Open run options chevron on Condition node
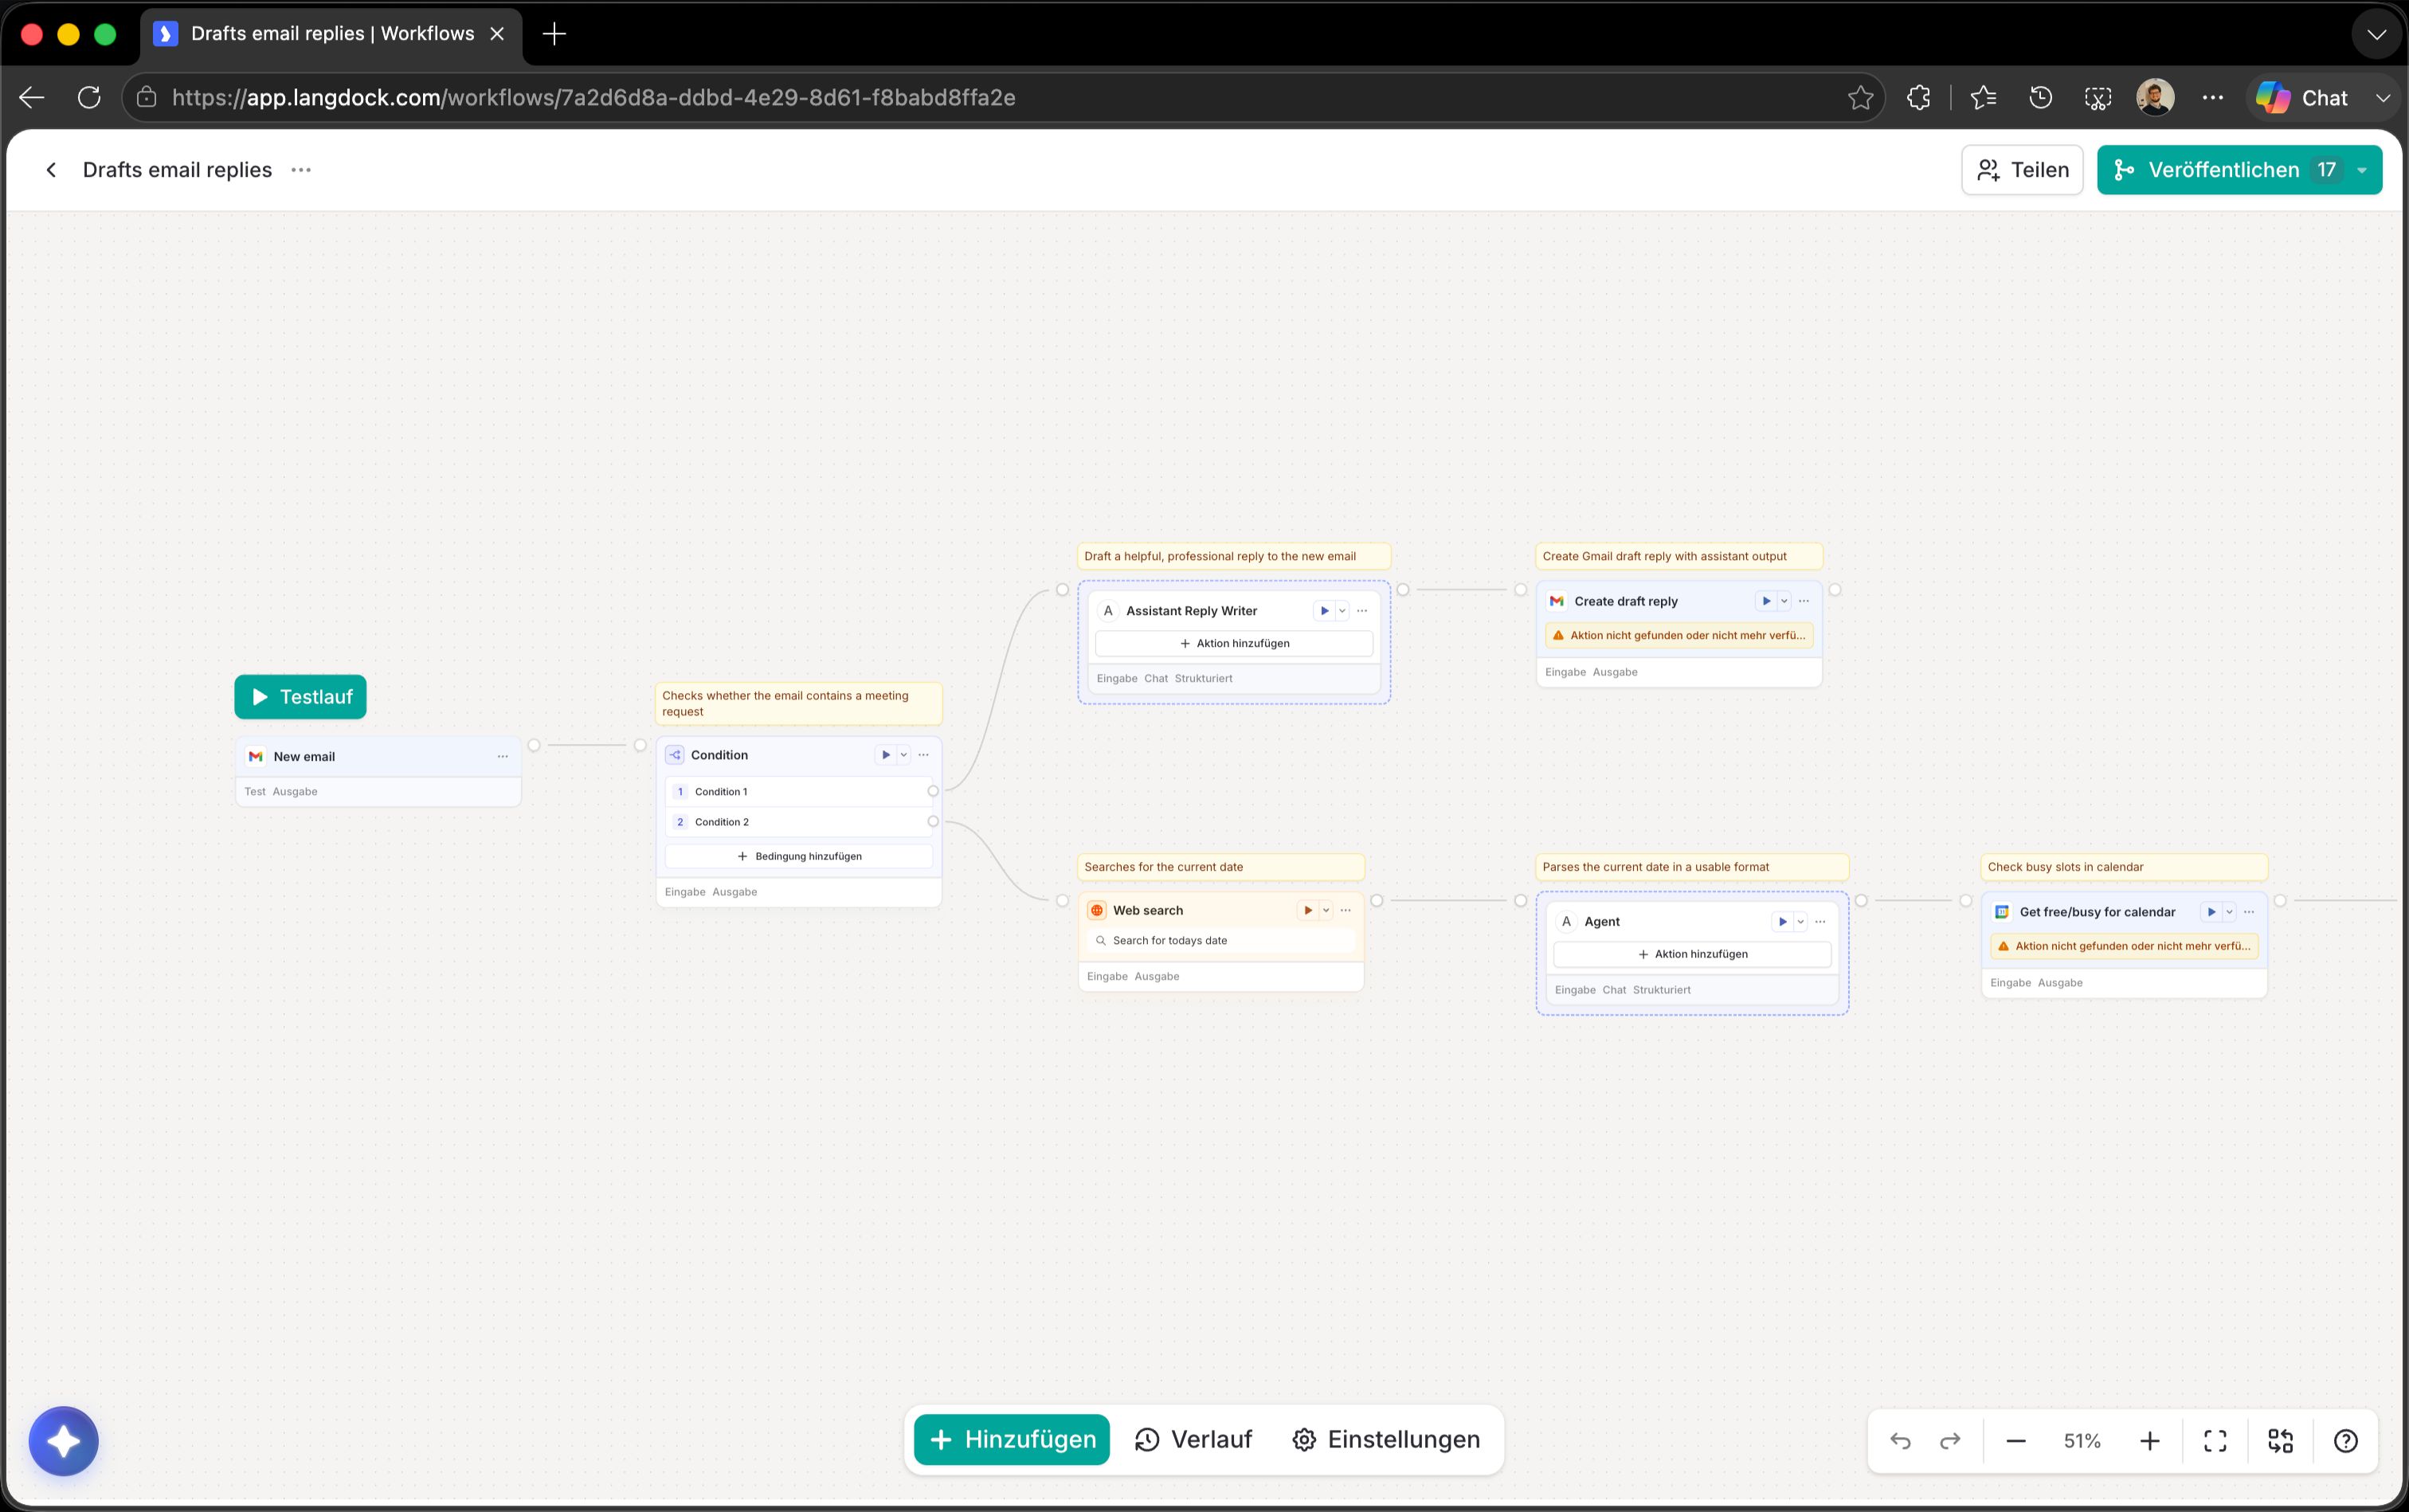This screenshot has height=1512, width=2409. 904,755
